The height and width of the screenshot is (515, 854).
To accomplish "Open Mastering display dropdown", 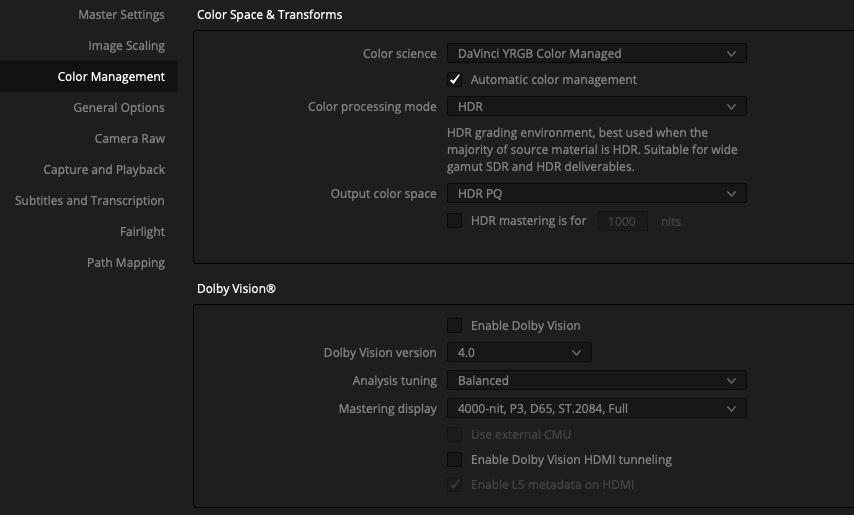I will (596, 408).
